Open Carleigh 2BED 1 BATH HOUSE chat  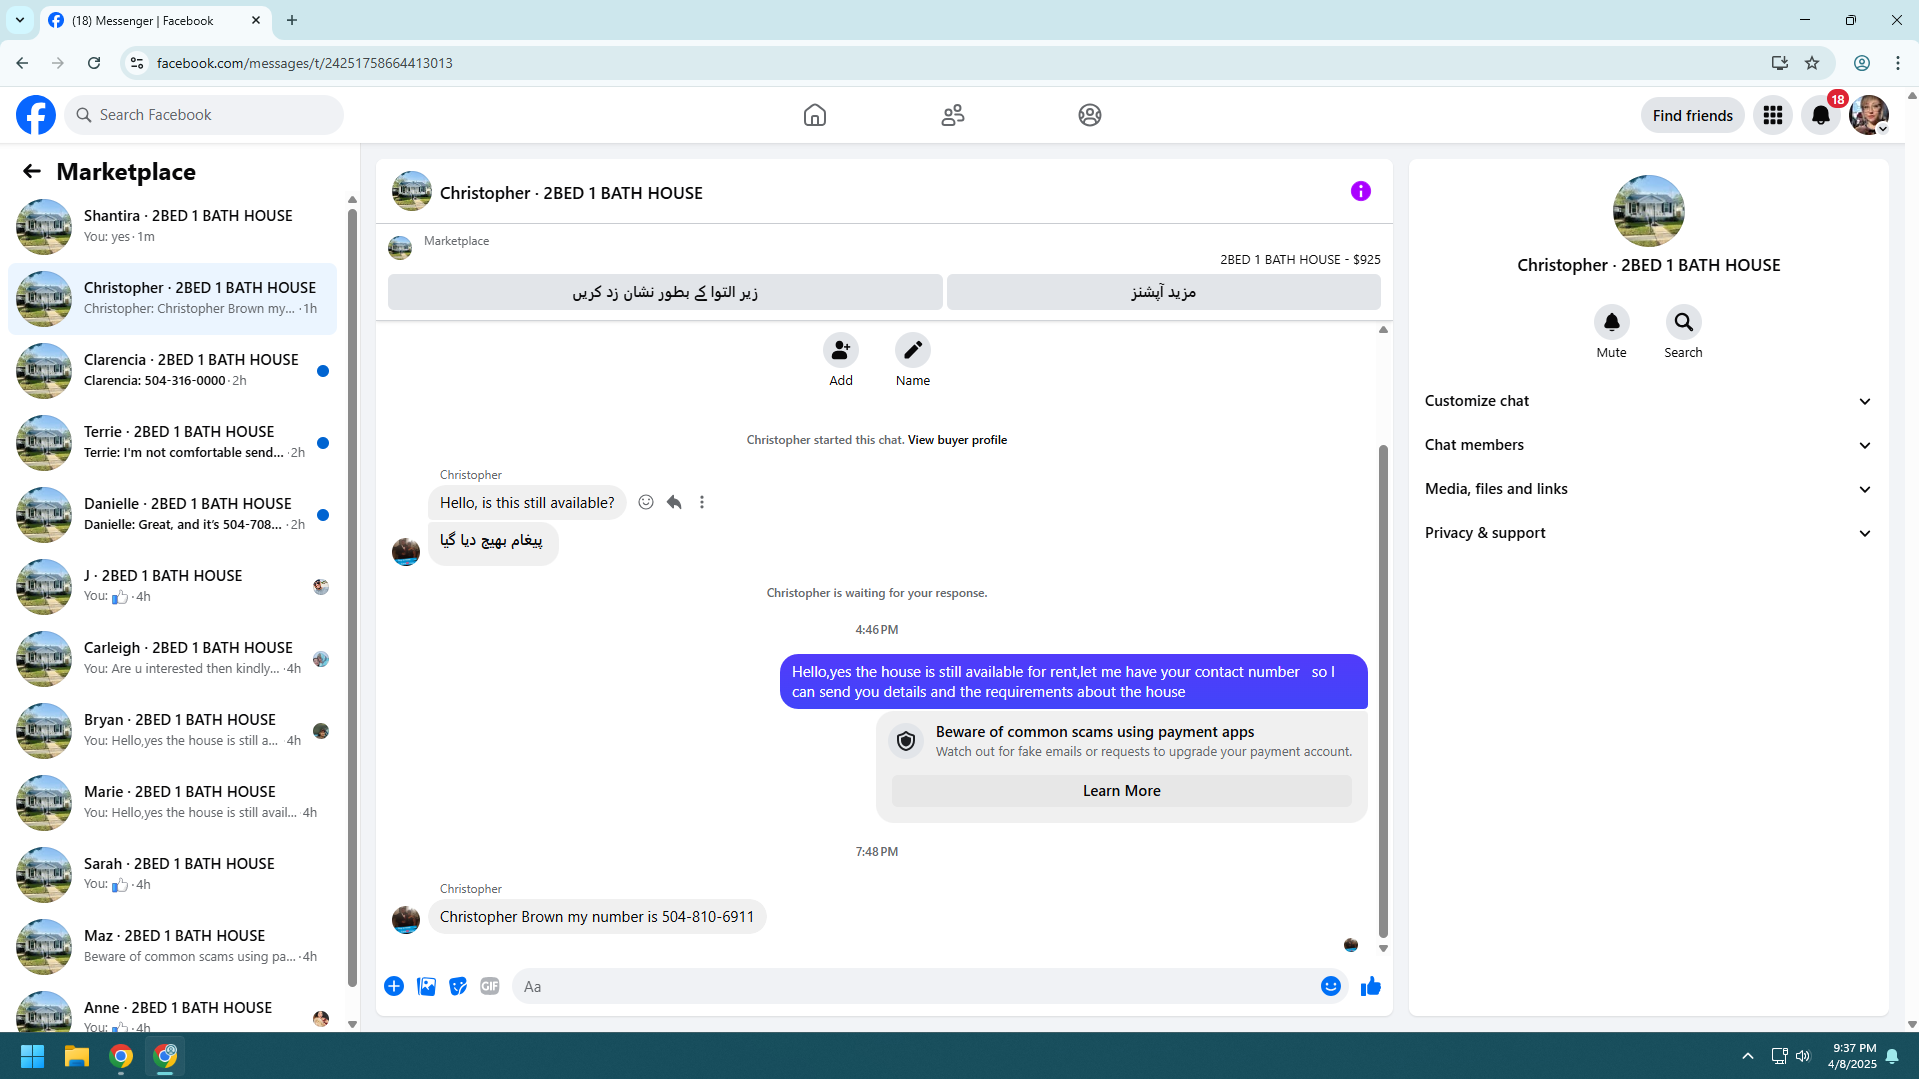pyautogui.click(x=172, y=658)
